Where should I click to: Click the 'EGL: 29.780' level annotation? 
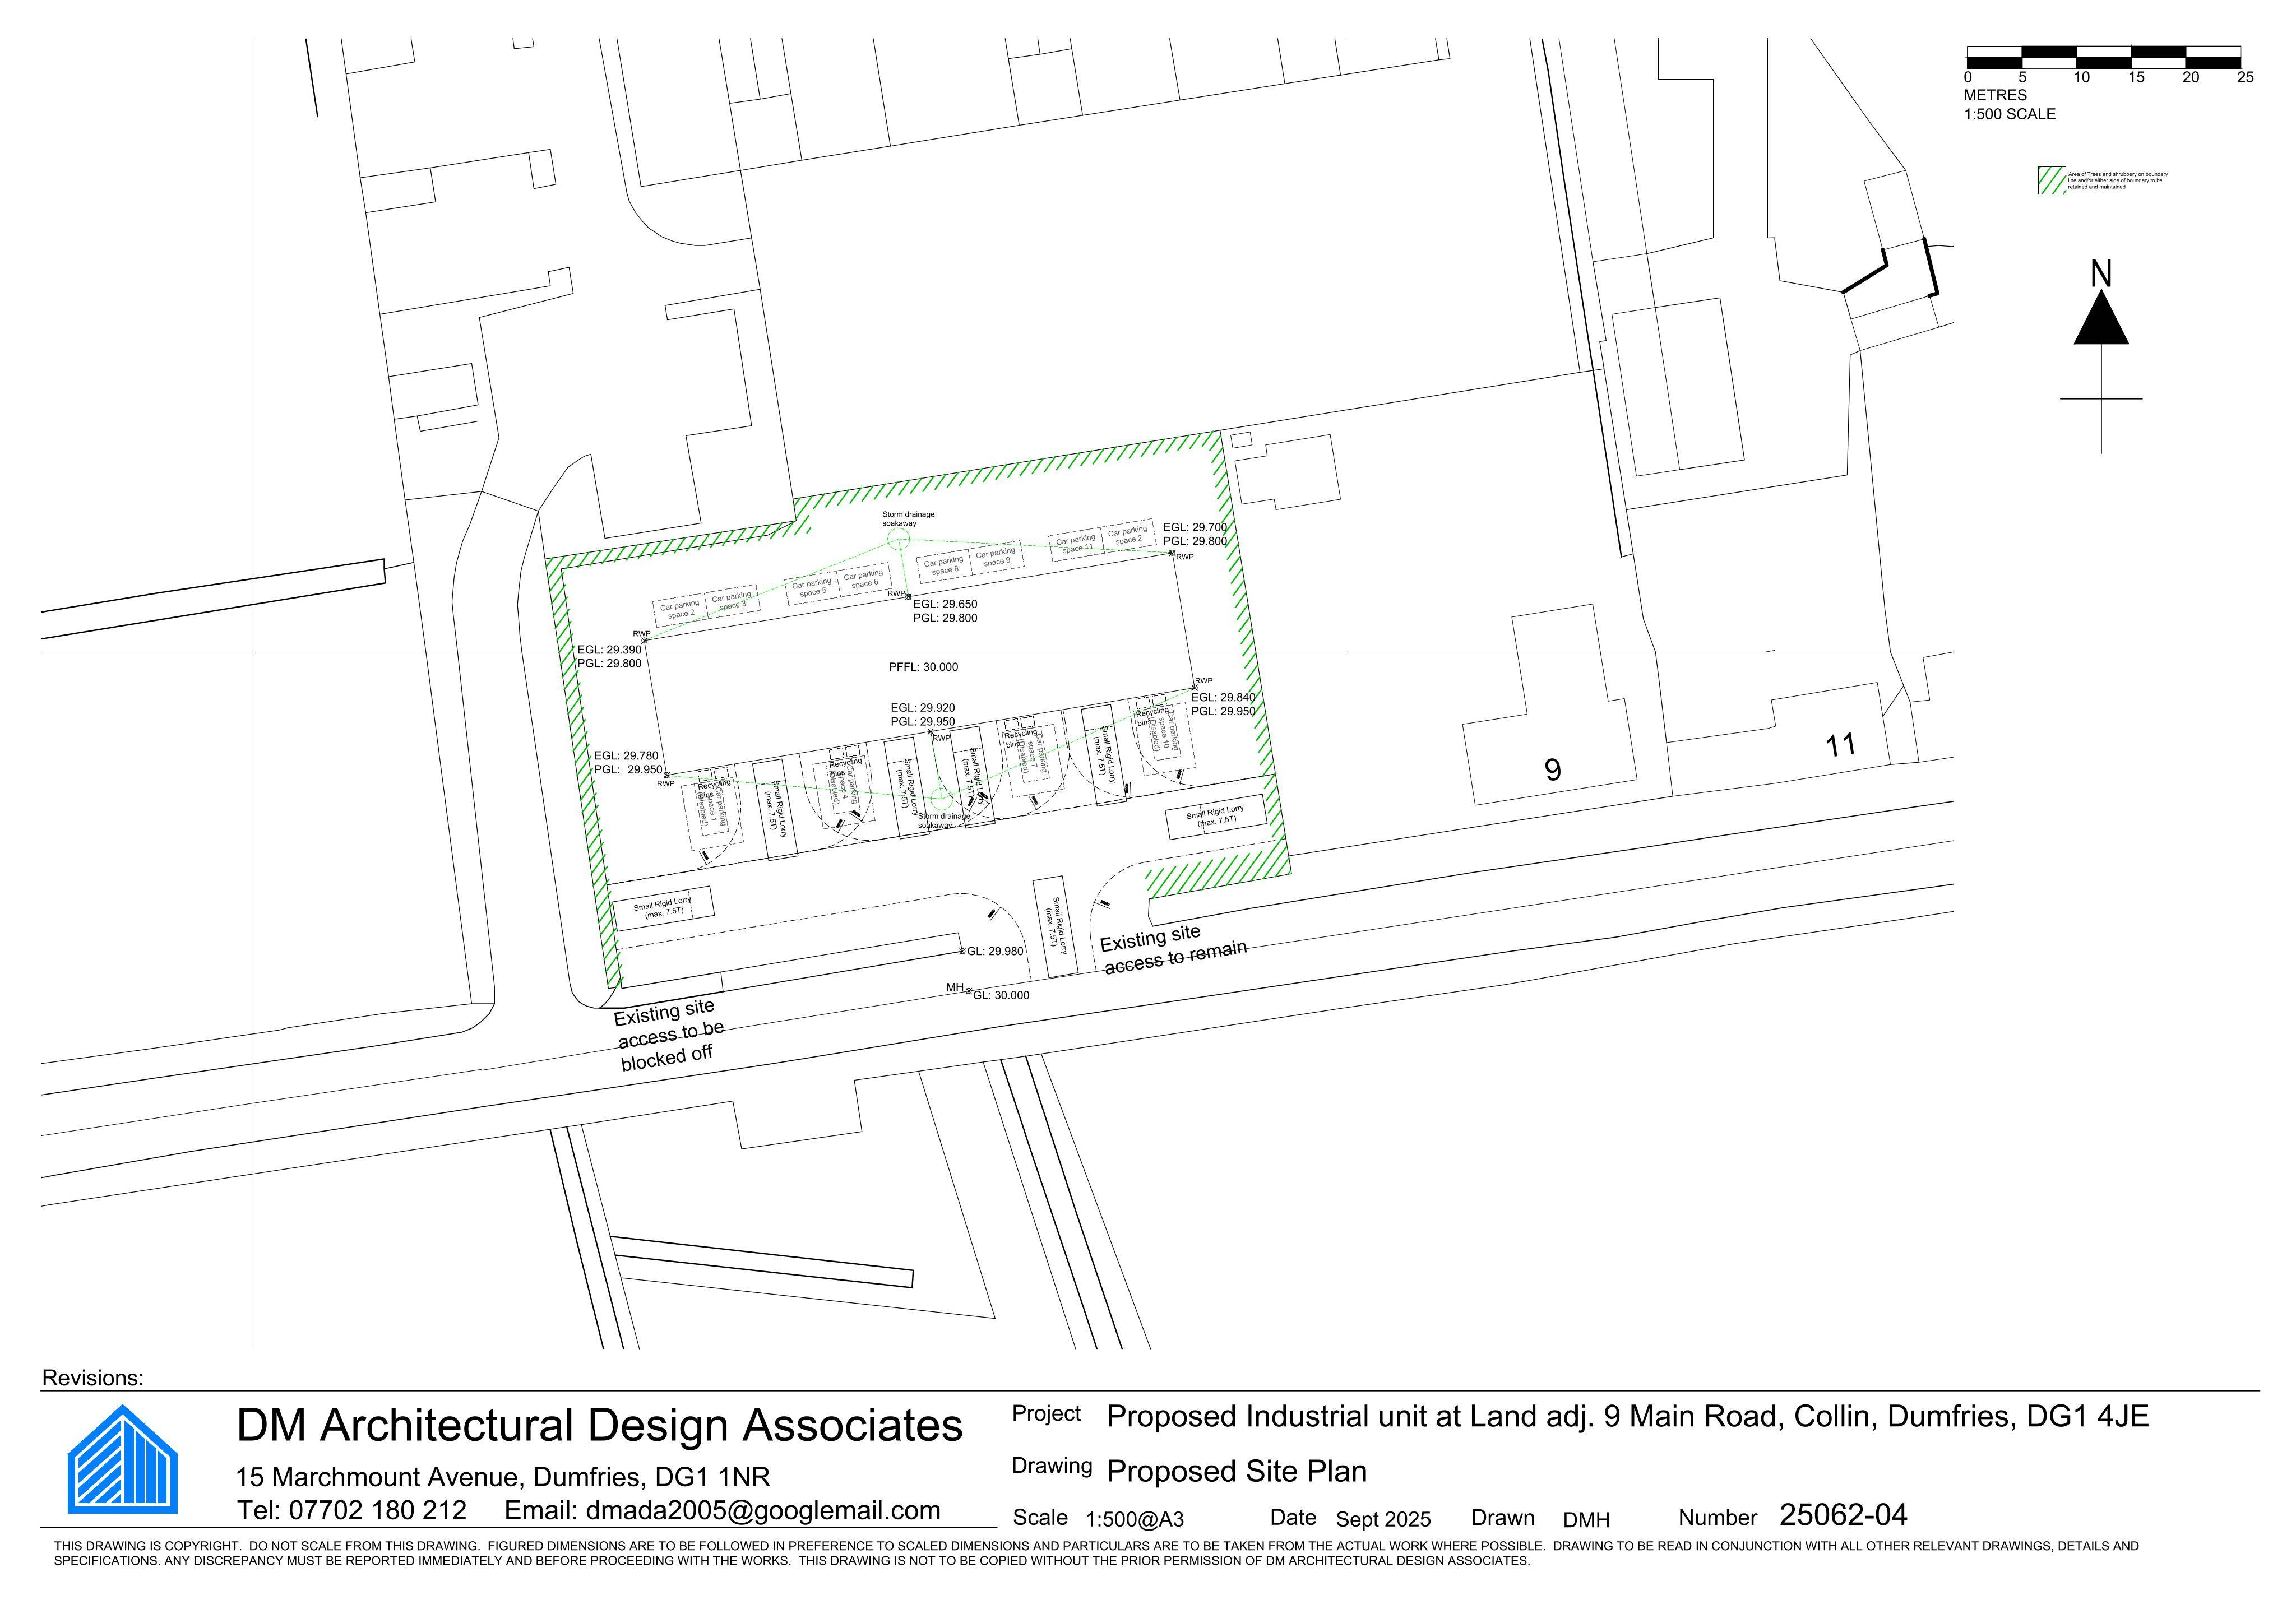coord(626,757)
